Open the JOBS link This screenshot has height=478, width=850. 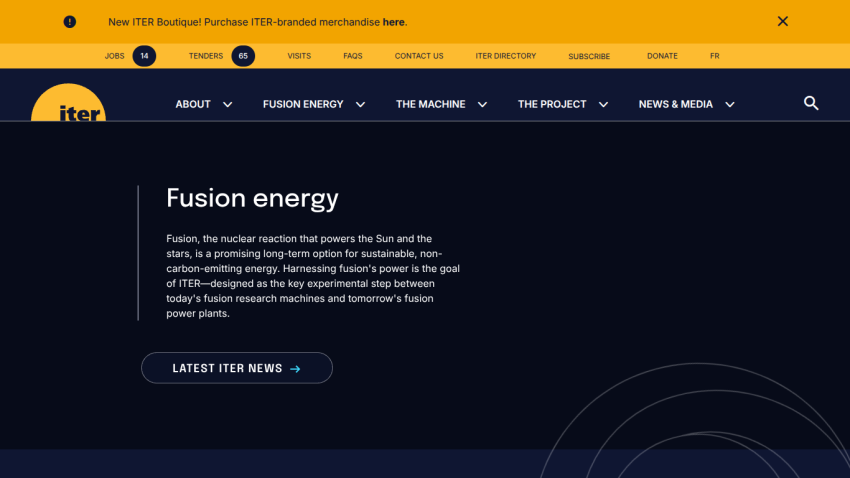(114, 56)
